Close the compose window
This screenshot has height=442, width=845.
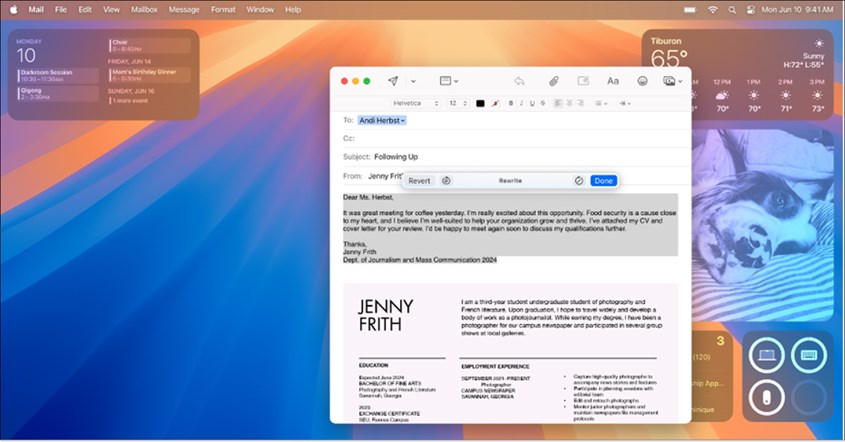[344, 81]
